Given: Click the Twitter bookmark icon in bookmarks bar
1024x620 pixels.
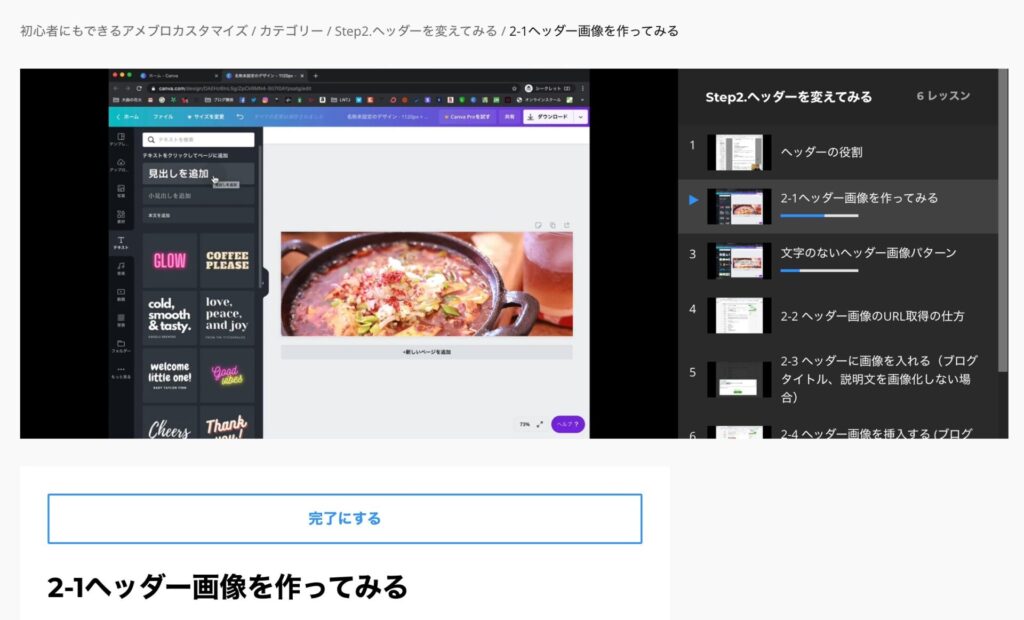Looking at the screenshot, I should (253, 100).
